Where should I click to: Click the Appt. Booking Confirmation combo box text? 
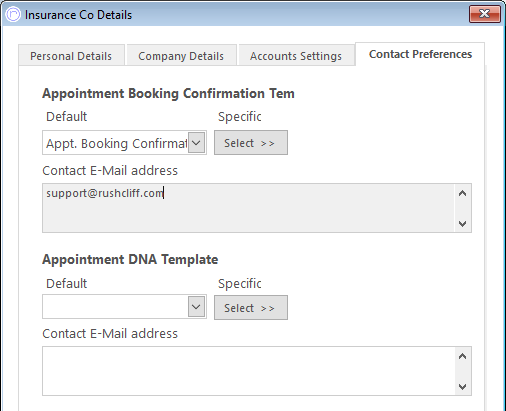click(116, 143)
